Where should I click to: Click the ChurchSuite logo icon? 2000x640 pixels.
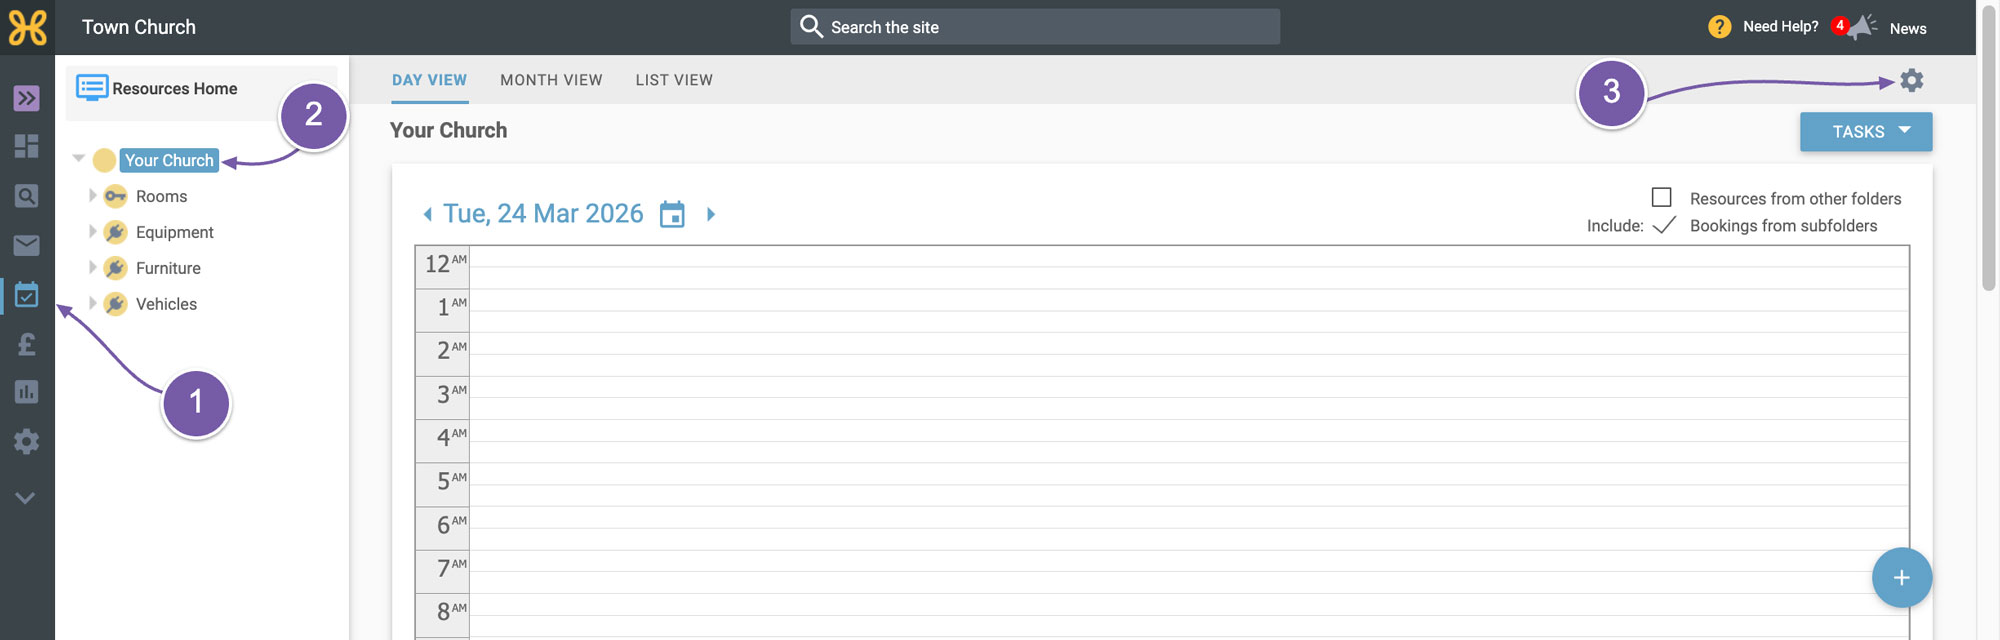[x=27, y=27]
